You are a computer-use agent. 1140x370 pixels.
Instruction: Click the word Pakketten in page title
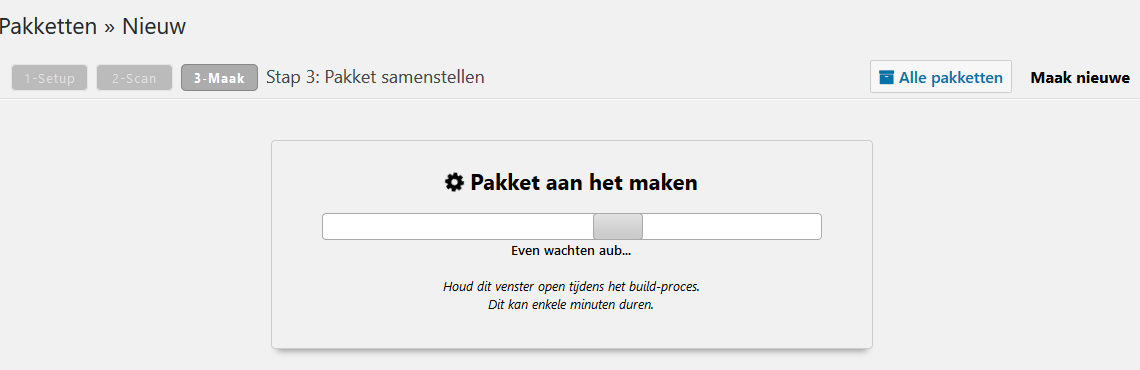pyautogui.click(x=48, y=27)
